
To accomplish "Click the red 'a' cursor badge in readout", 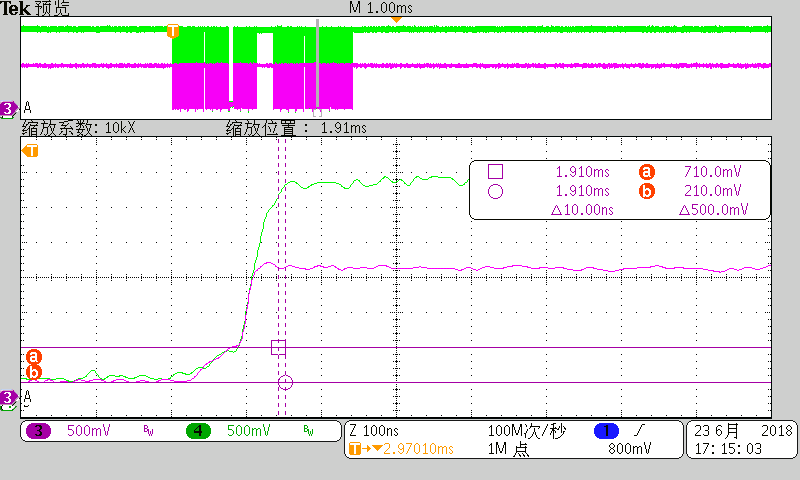I will [x=646, y=172].
